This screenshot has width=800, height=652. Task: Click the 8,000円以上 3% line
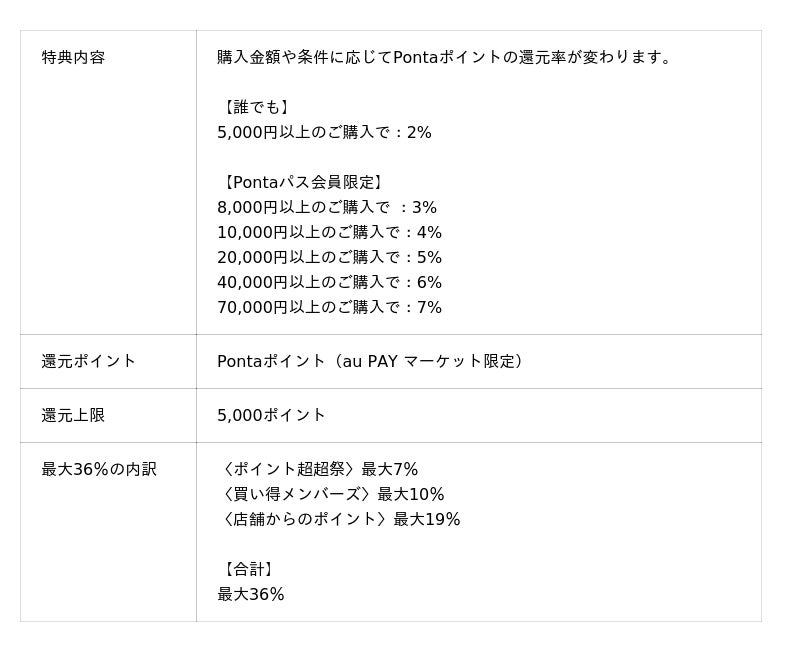point(327,208)
